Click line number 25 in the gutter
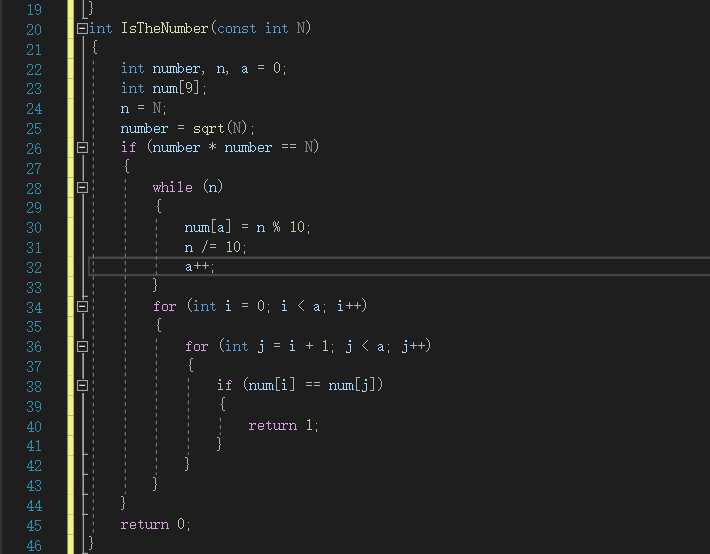 [34, 129]
